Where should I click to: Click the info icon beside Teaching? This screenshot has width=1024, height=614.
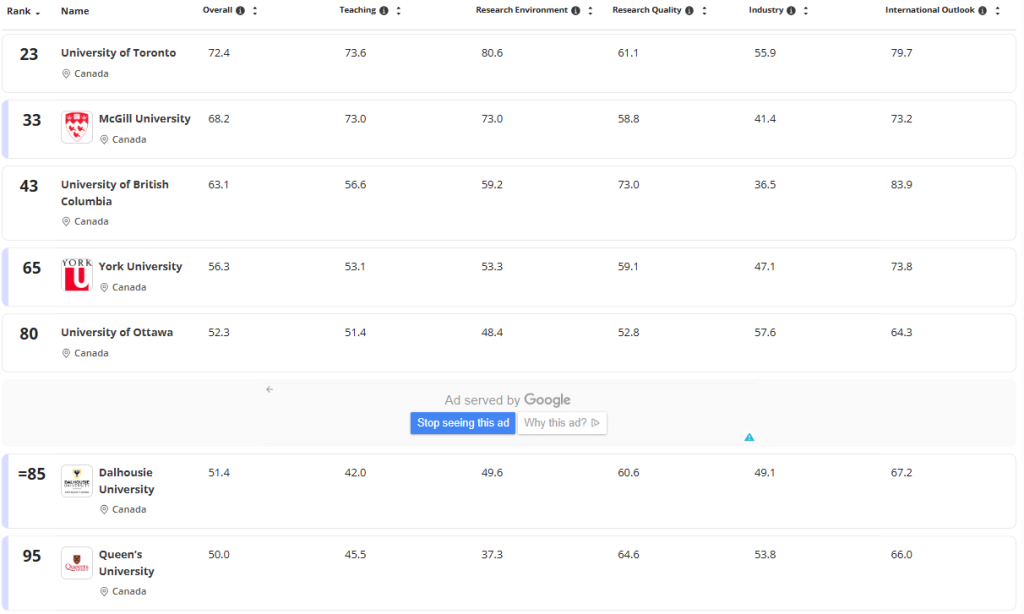coord(384,11)
